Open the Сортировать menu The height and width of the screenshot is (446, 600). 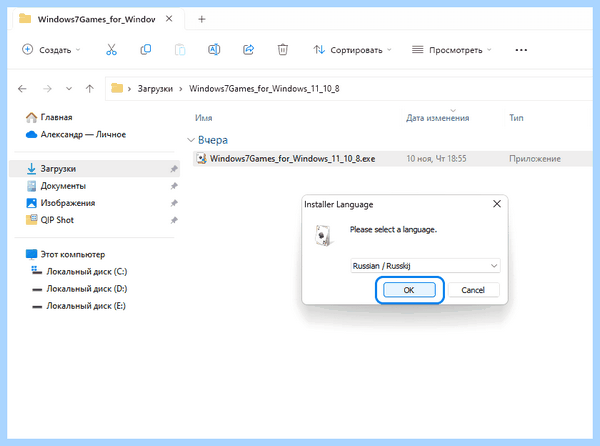tap(352, 50)
